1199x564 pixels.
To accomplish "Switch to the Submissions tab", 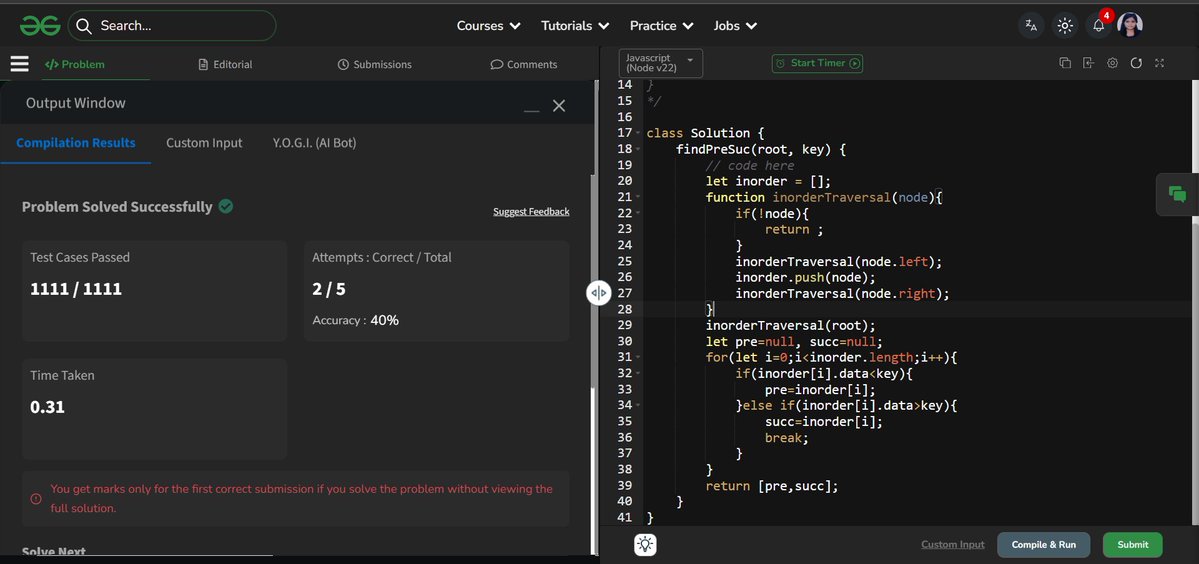I will [375, 64].
